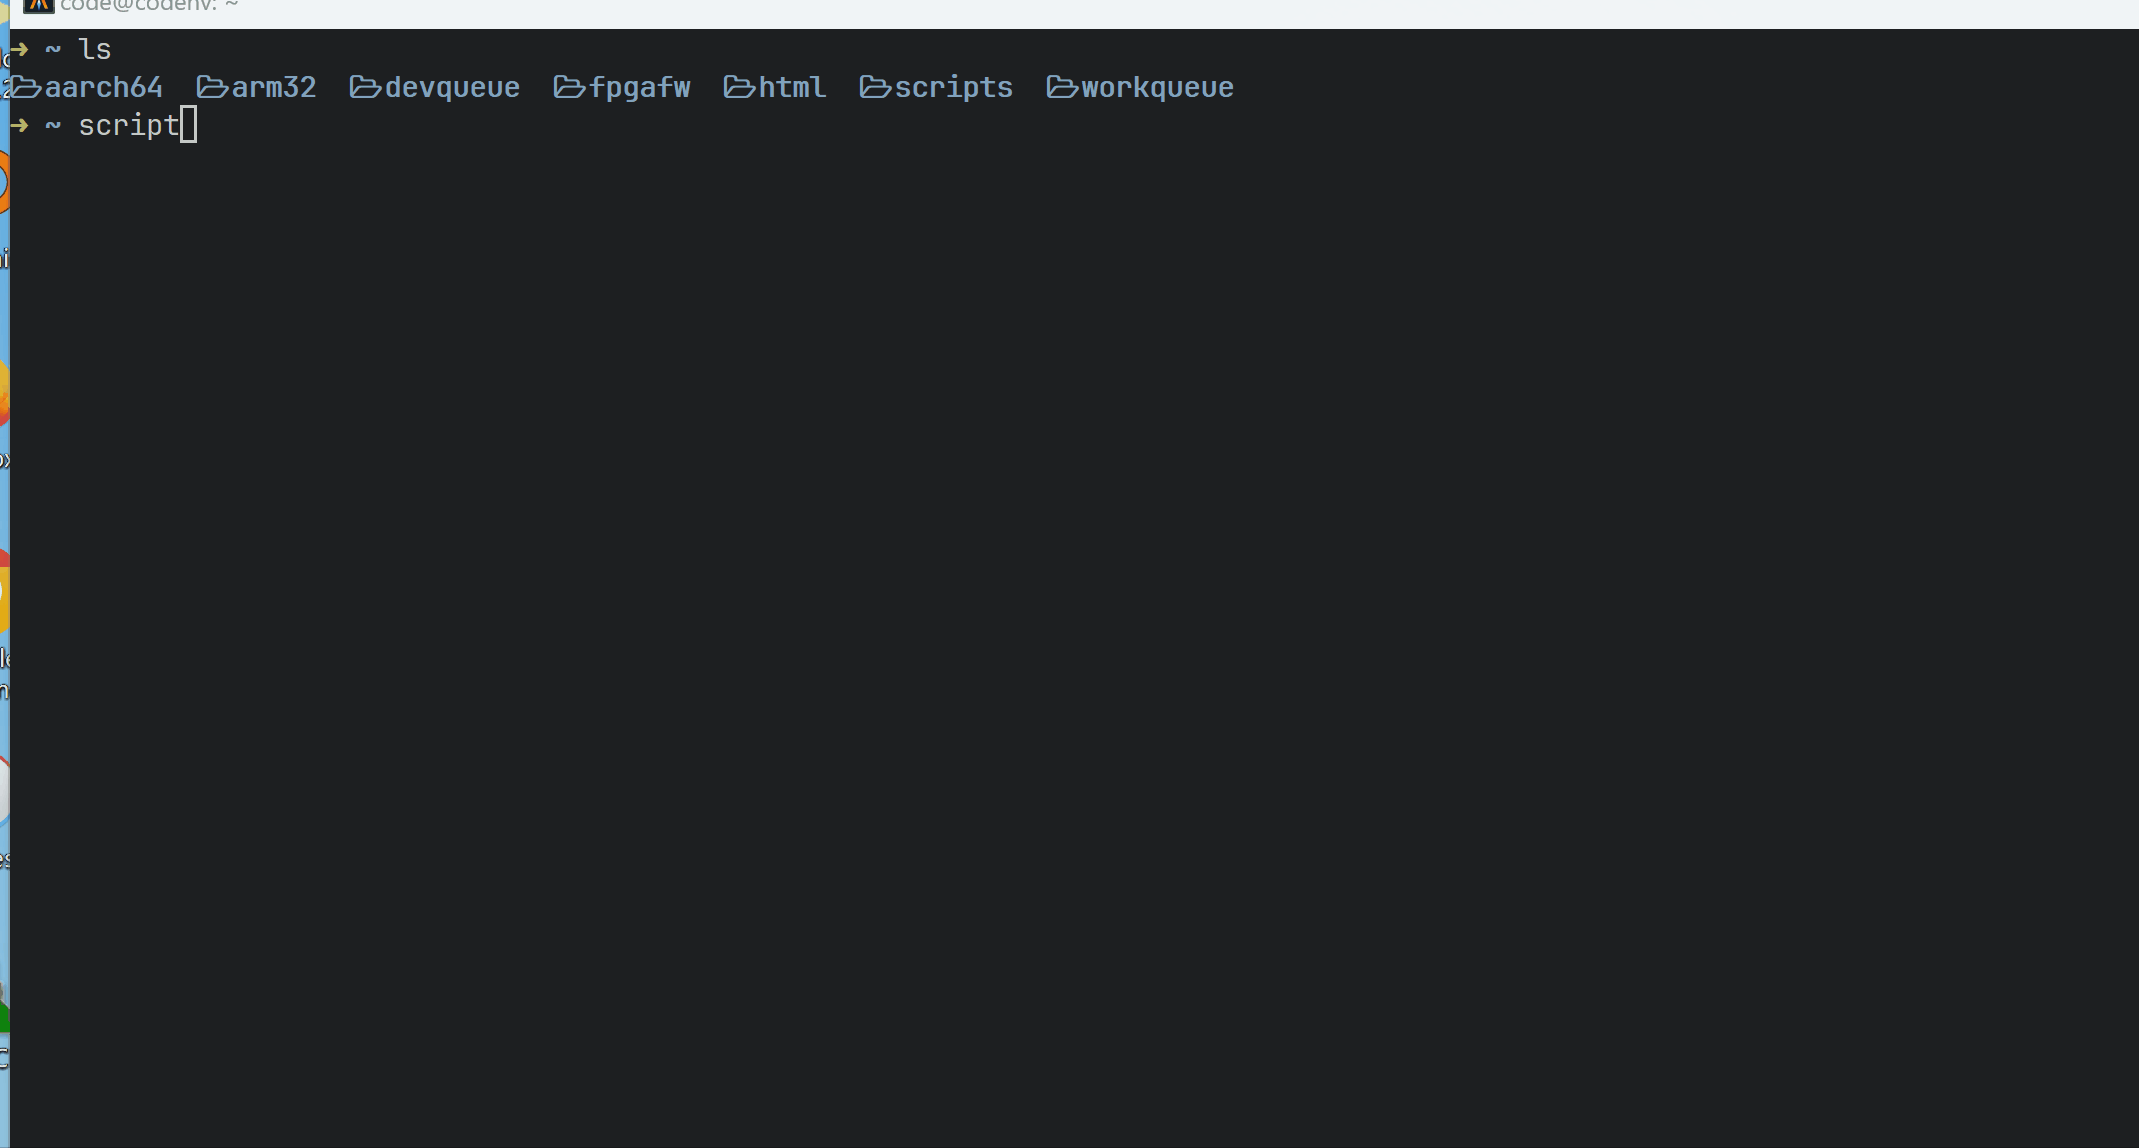The width and height of the screenshot is (2139, 1148).
Task: Click the folder icon beside workqueue
Action: coord(1062,87)
